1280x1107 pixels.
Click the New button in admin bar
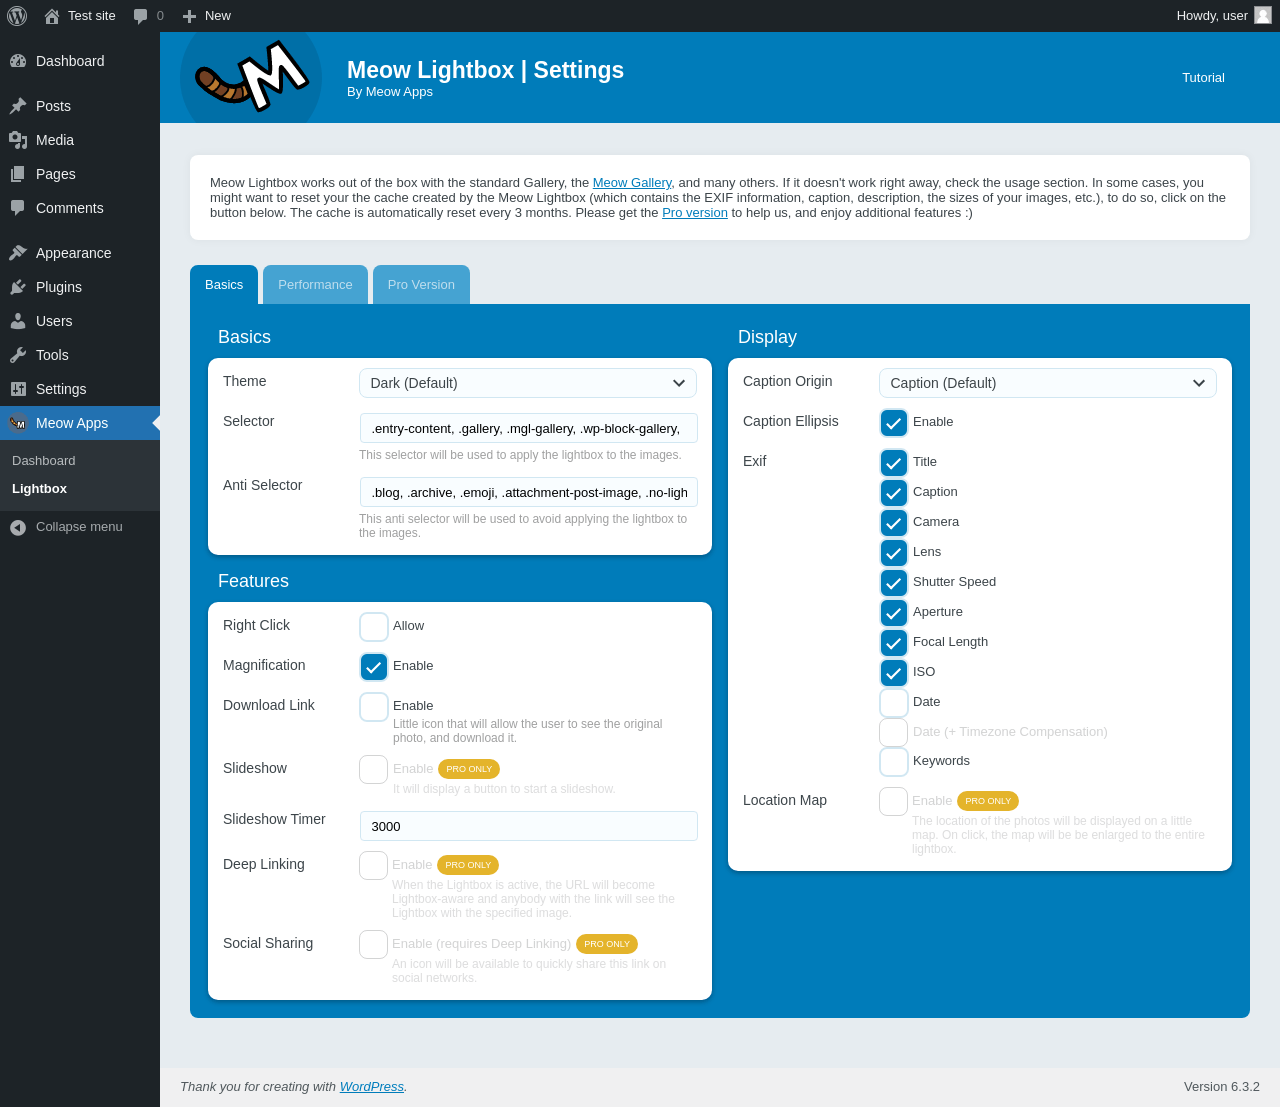206,16
